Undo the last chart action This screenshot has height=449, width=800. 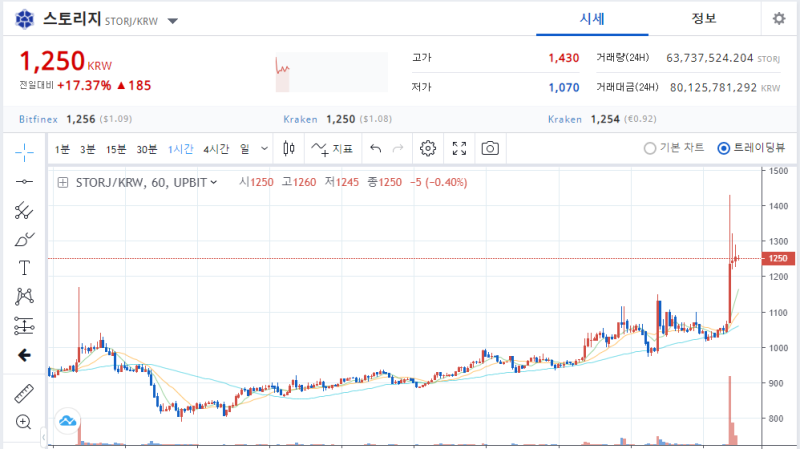pos(376,148)
